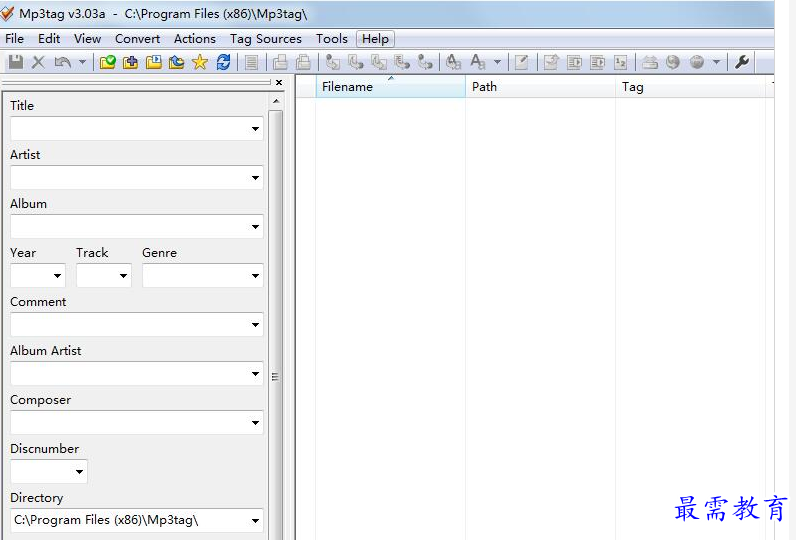Click globe icon left of wrench
Viewport: 796px width, 540px height.
pos(697,62)
